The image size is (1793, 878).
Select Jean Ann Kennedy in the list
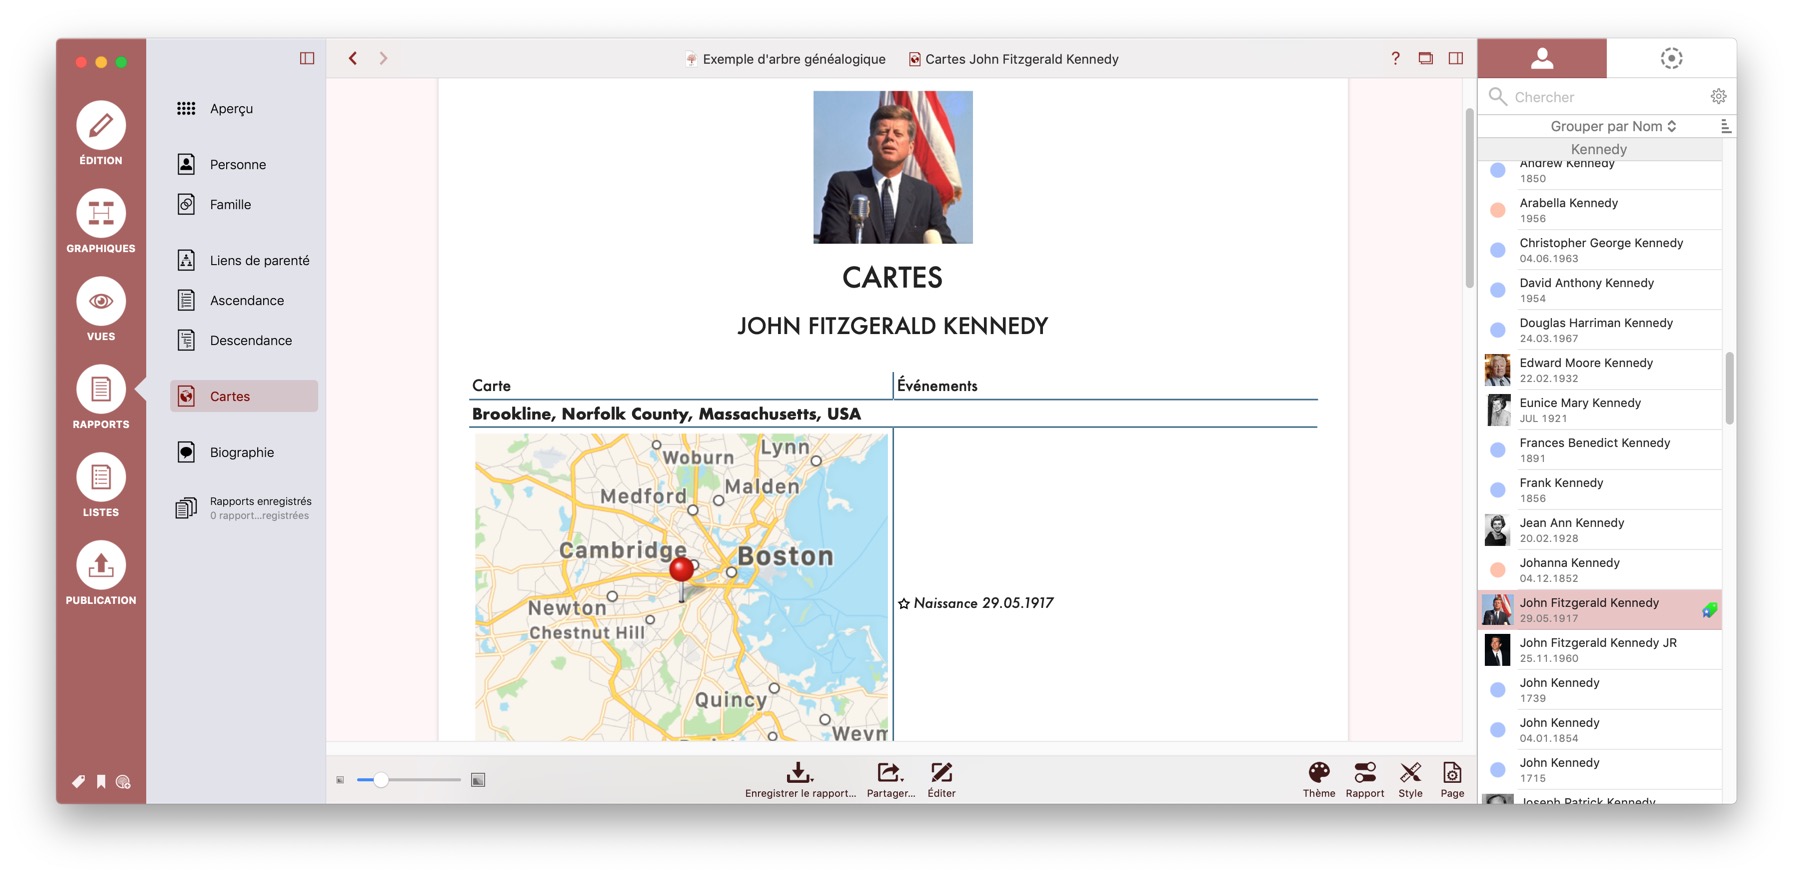[x=1600, y=530]
